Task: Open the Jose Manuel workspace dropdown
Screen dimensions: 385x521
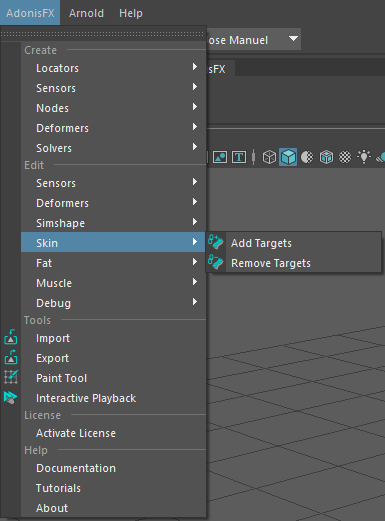Action: pyautogui.click(x=253, y=40)
